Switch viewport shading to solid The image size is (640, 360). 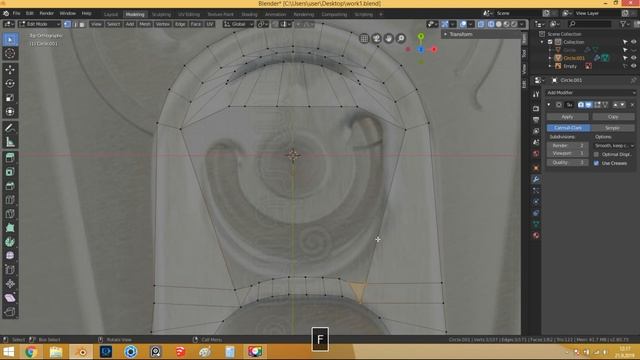point(498,24)
